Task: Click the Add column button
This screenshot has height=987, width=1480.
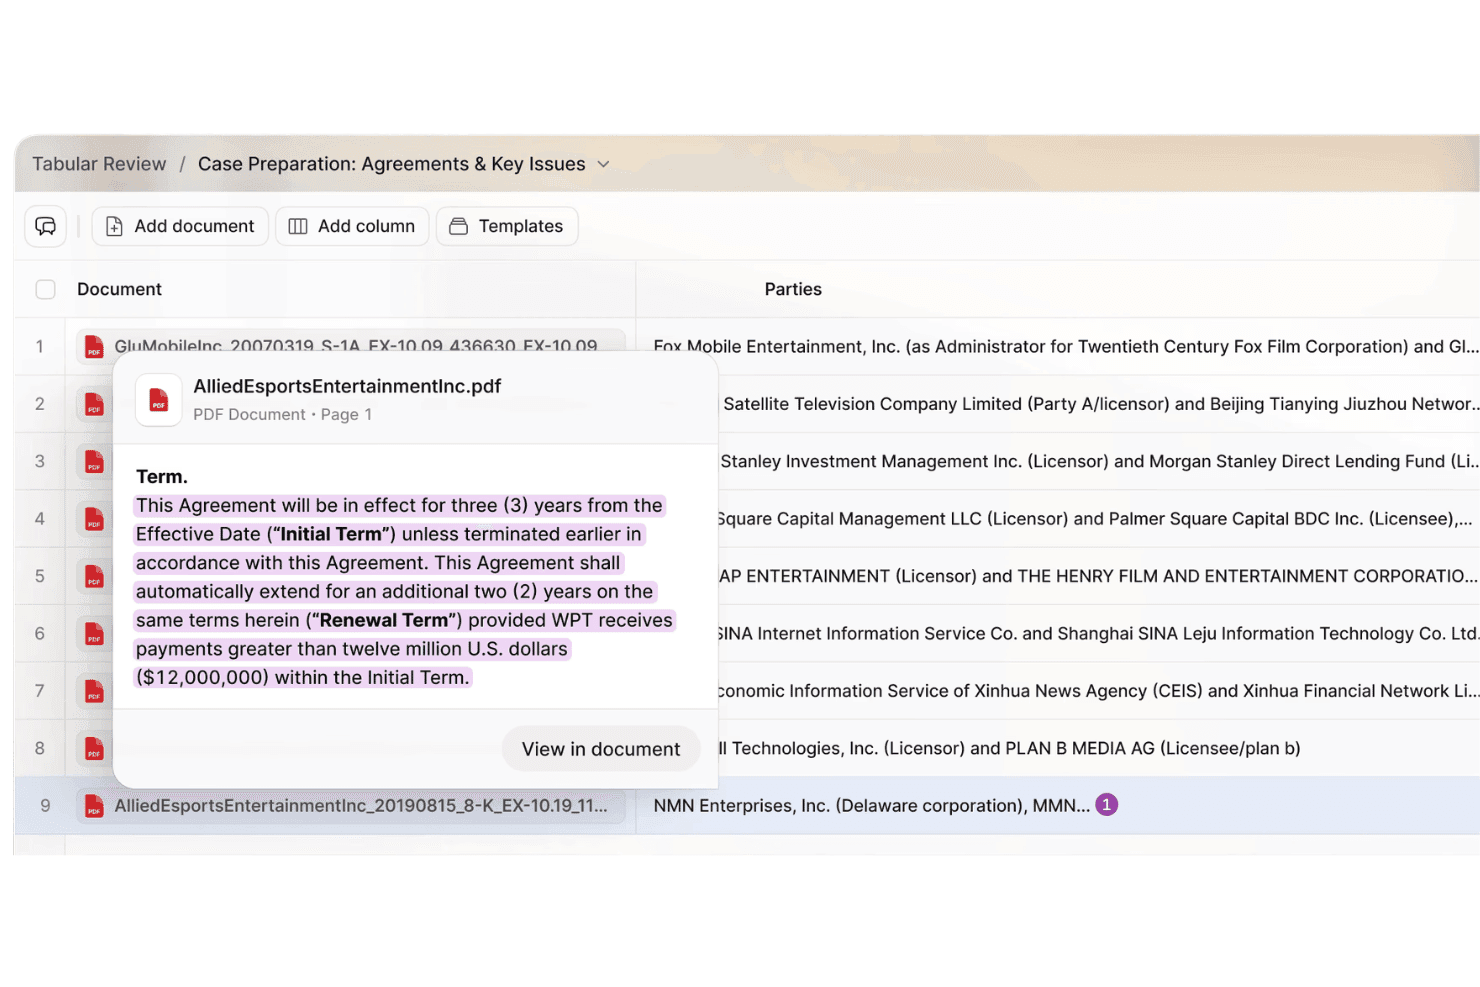Action: tap(352, 226)
